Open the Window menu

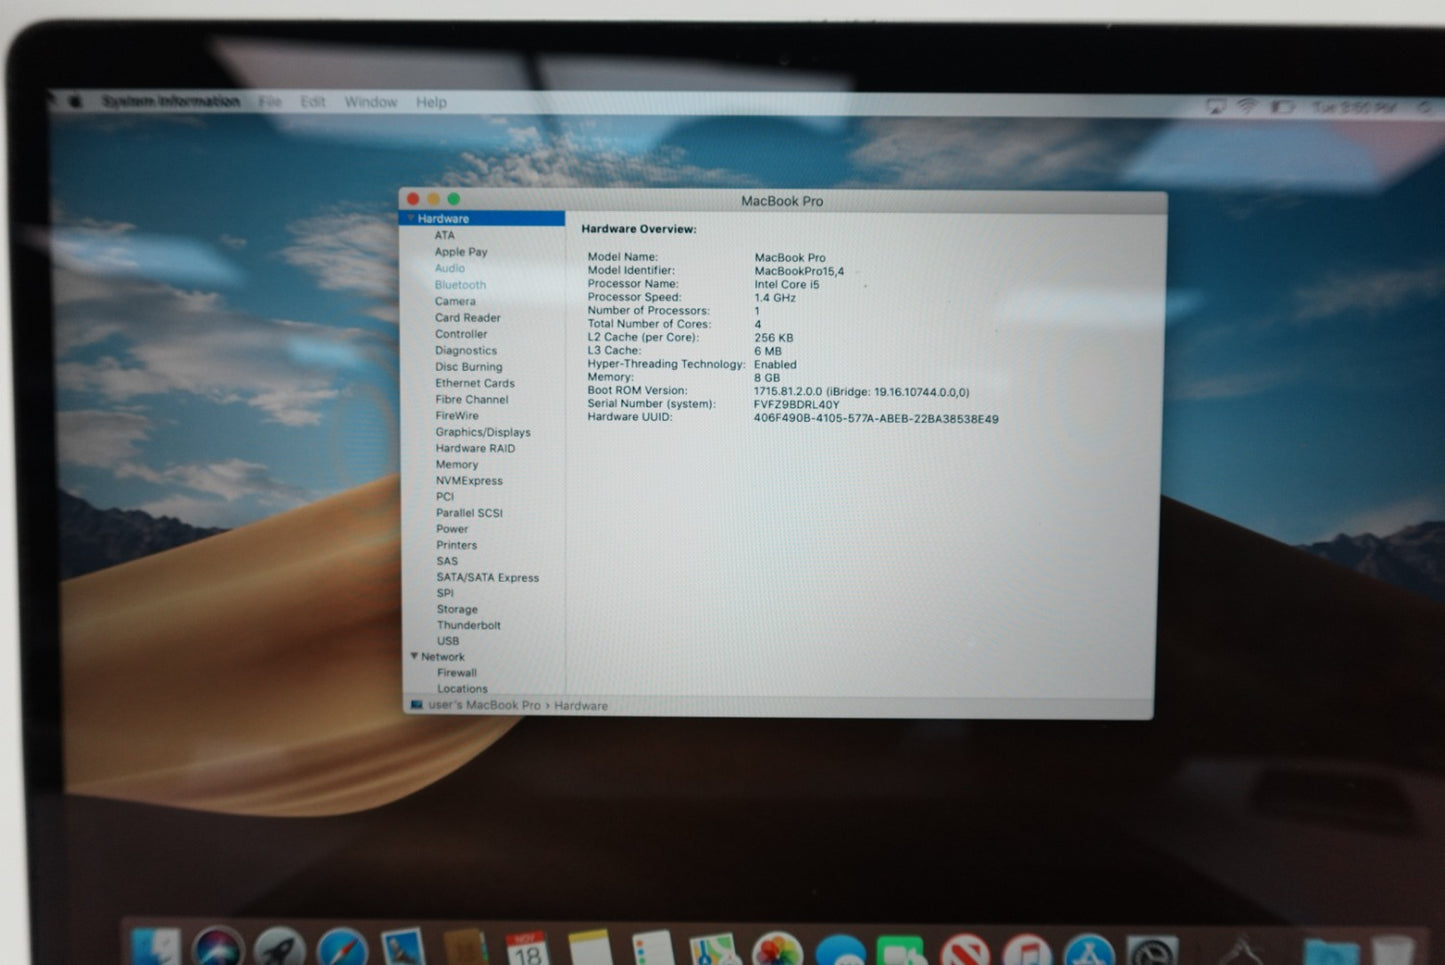(x=370, y=102)
